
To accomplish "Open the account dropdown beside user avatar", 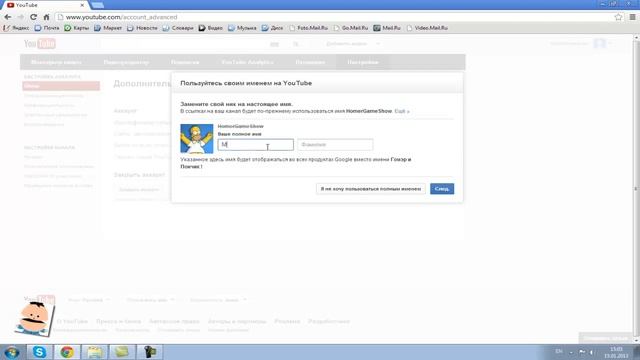I will 611,43.
